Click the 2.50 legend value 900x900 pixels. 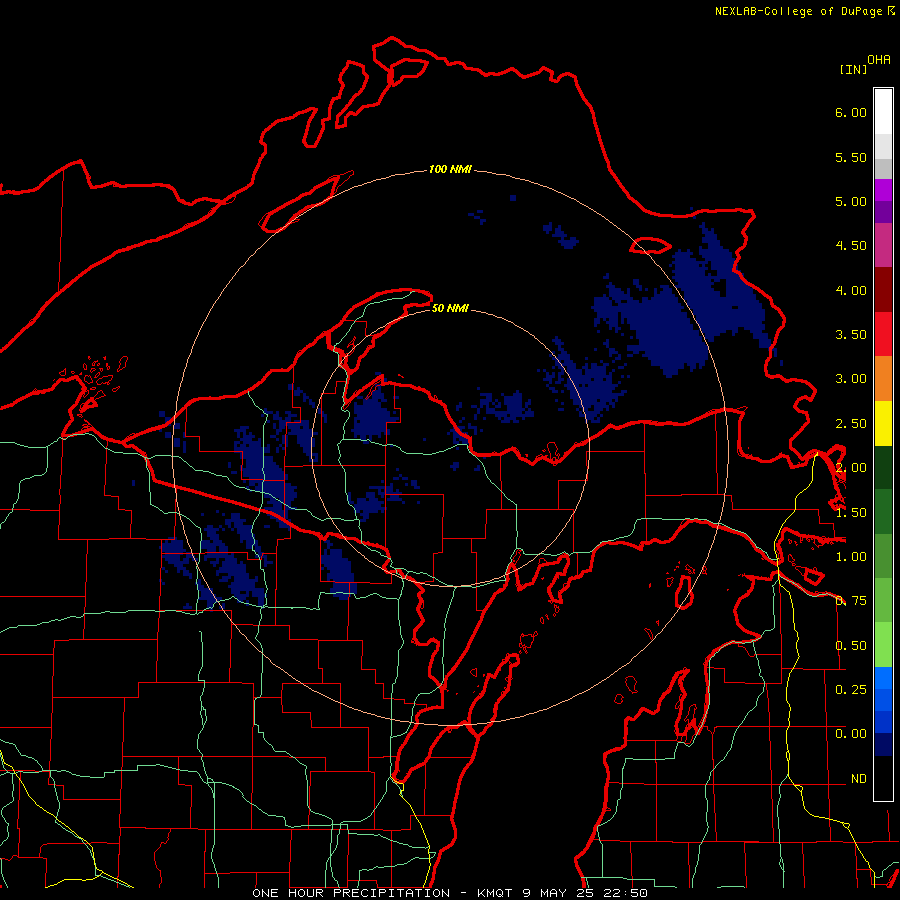[851, 424]
